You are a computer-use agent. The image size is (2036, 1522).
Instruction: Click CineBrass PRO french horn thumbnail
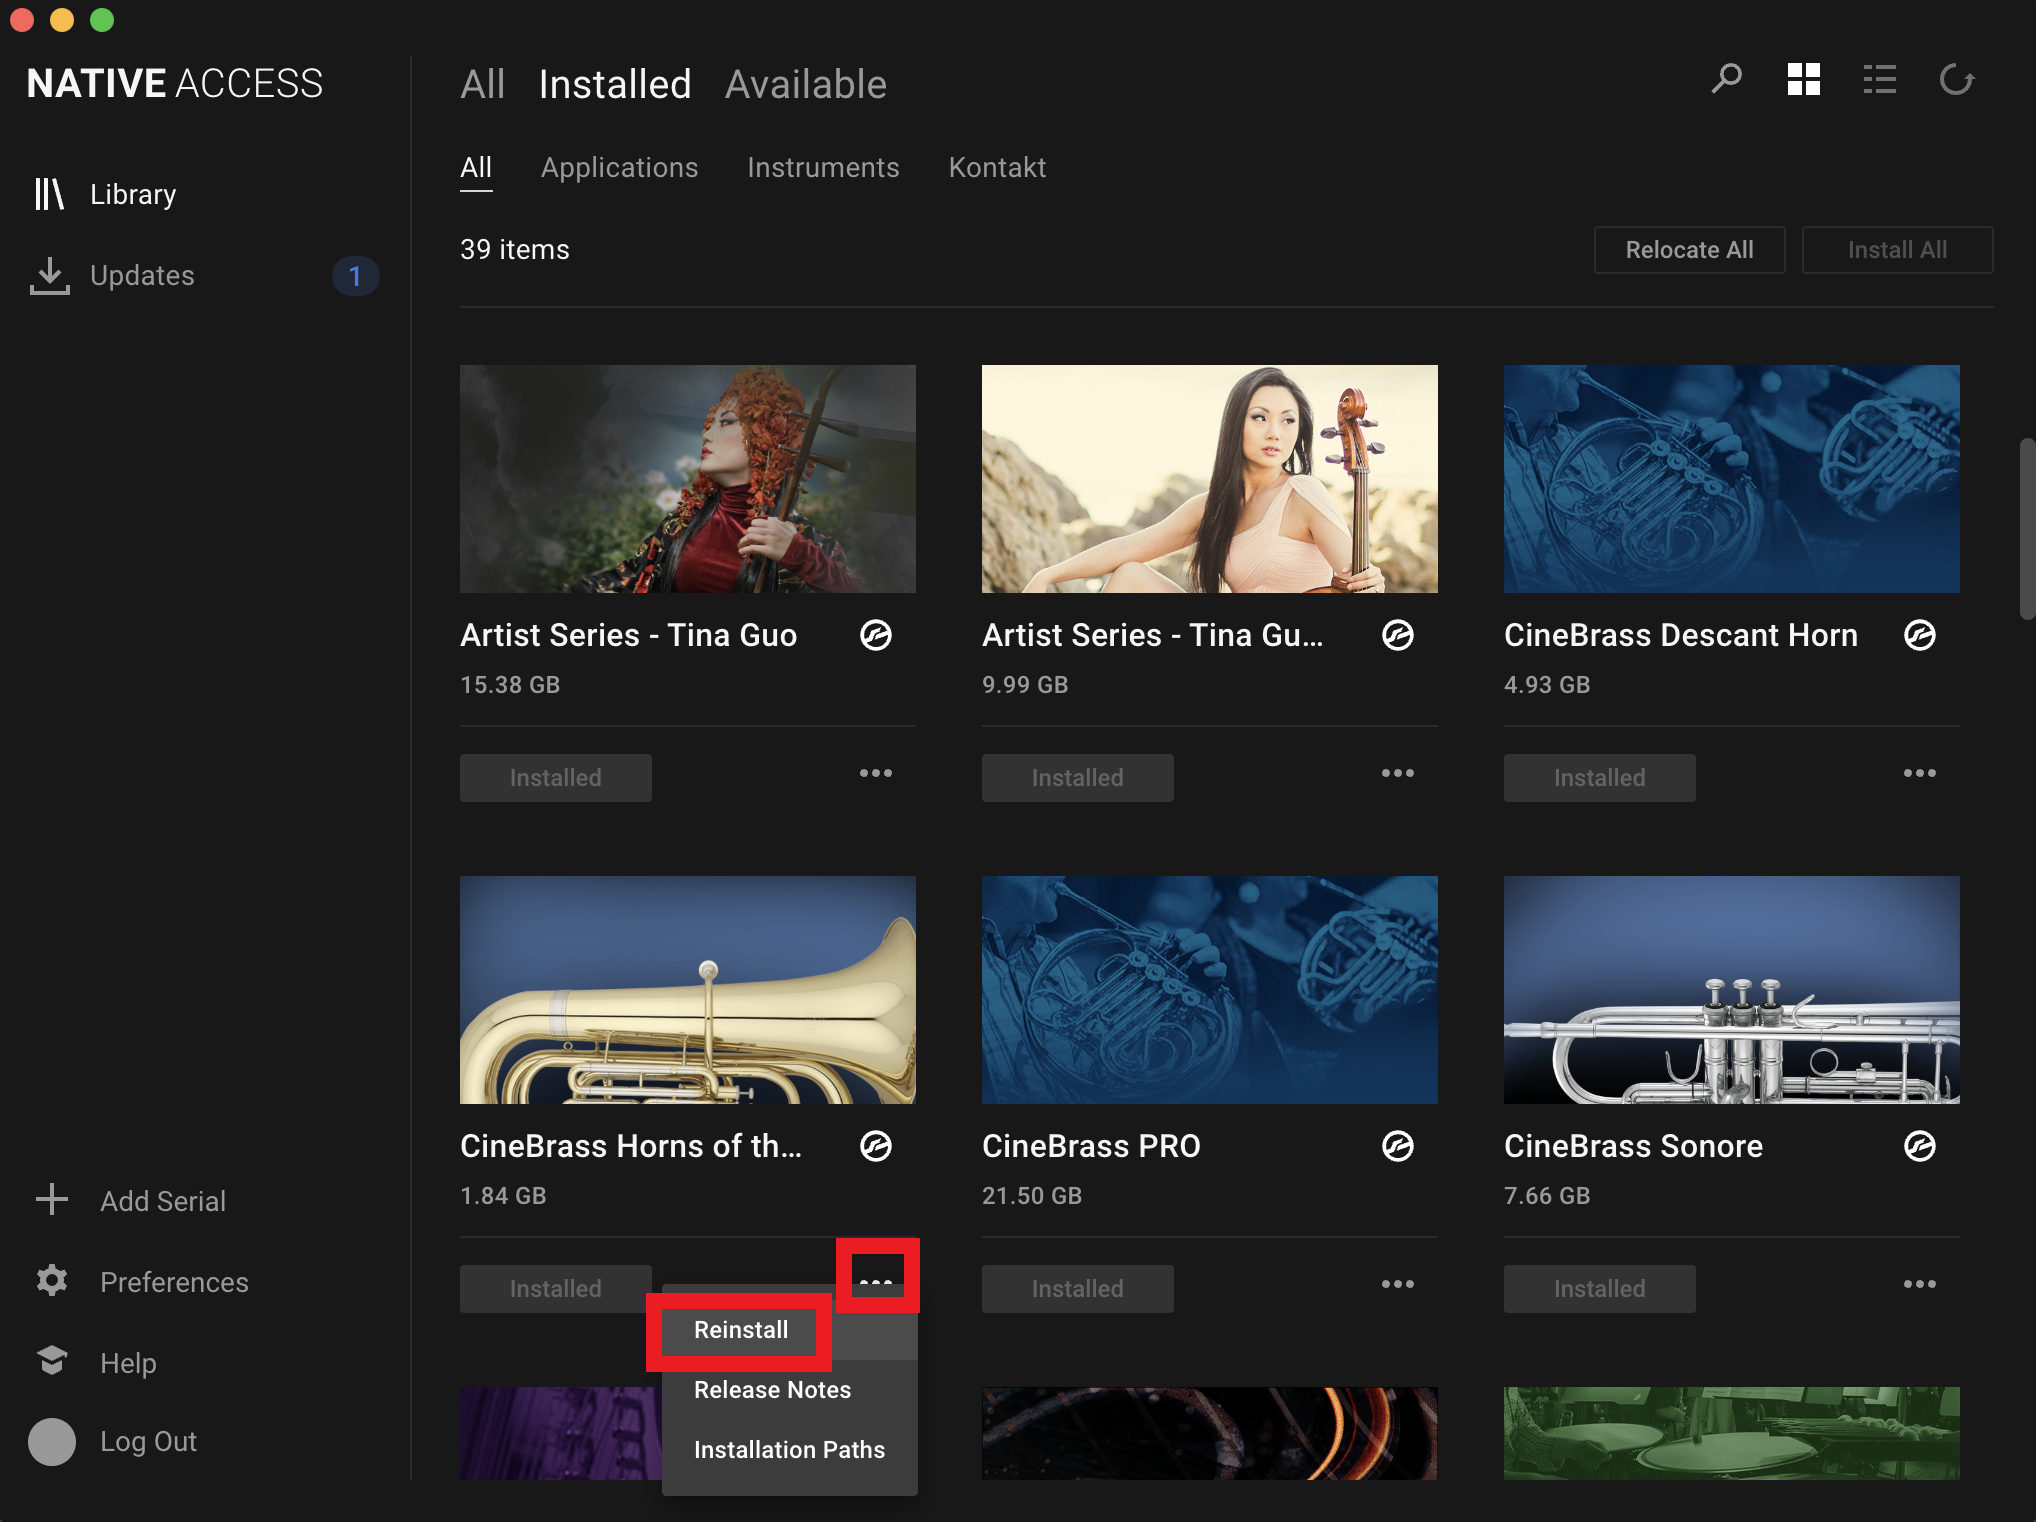point(1210,990)
